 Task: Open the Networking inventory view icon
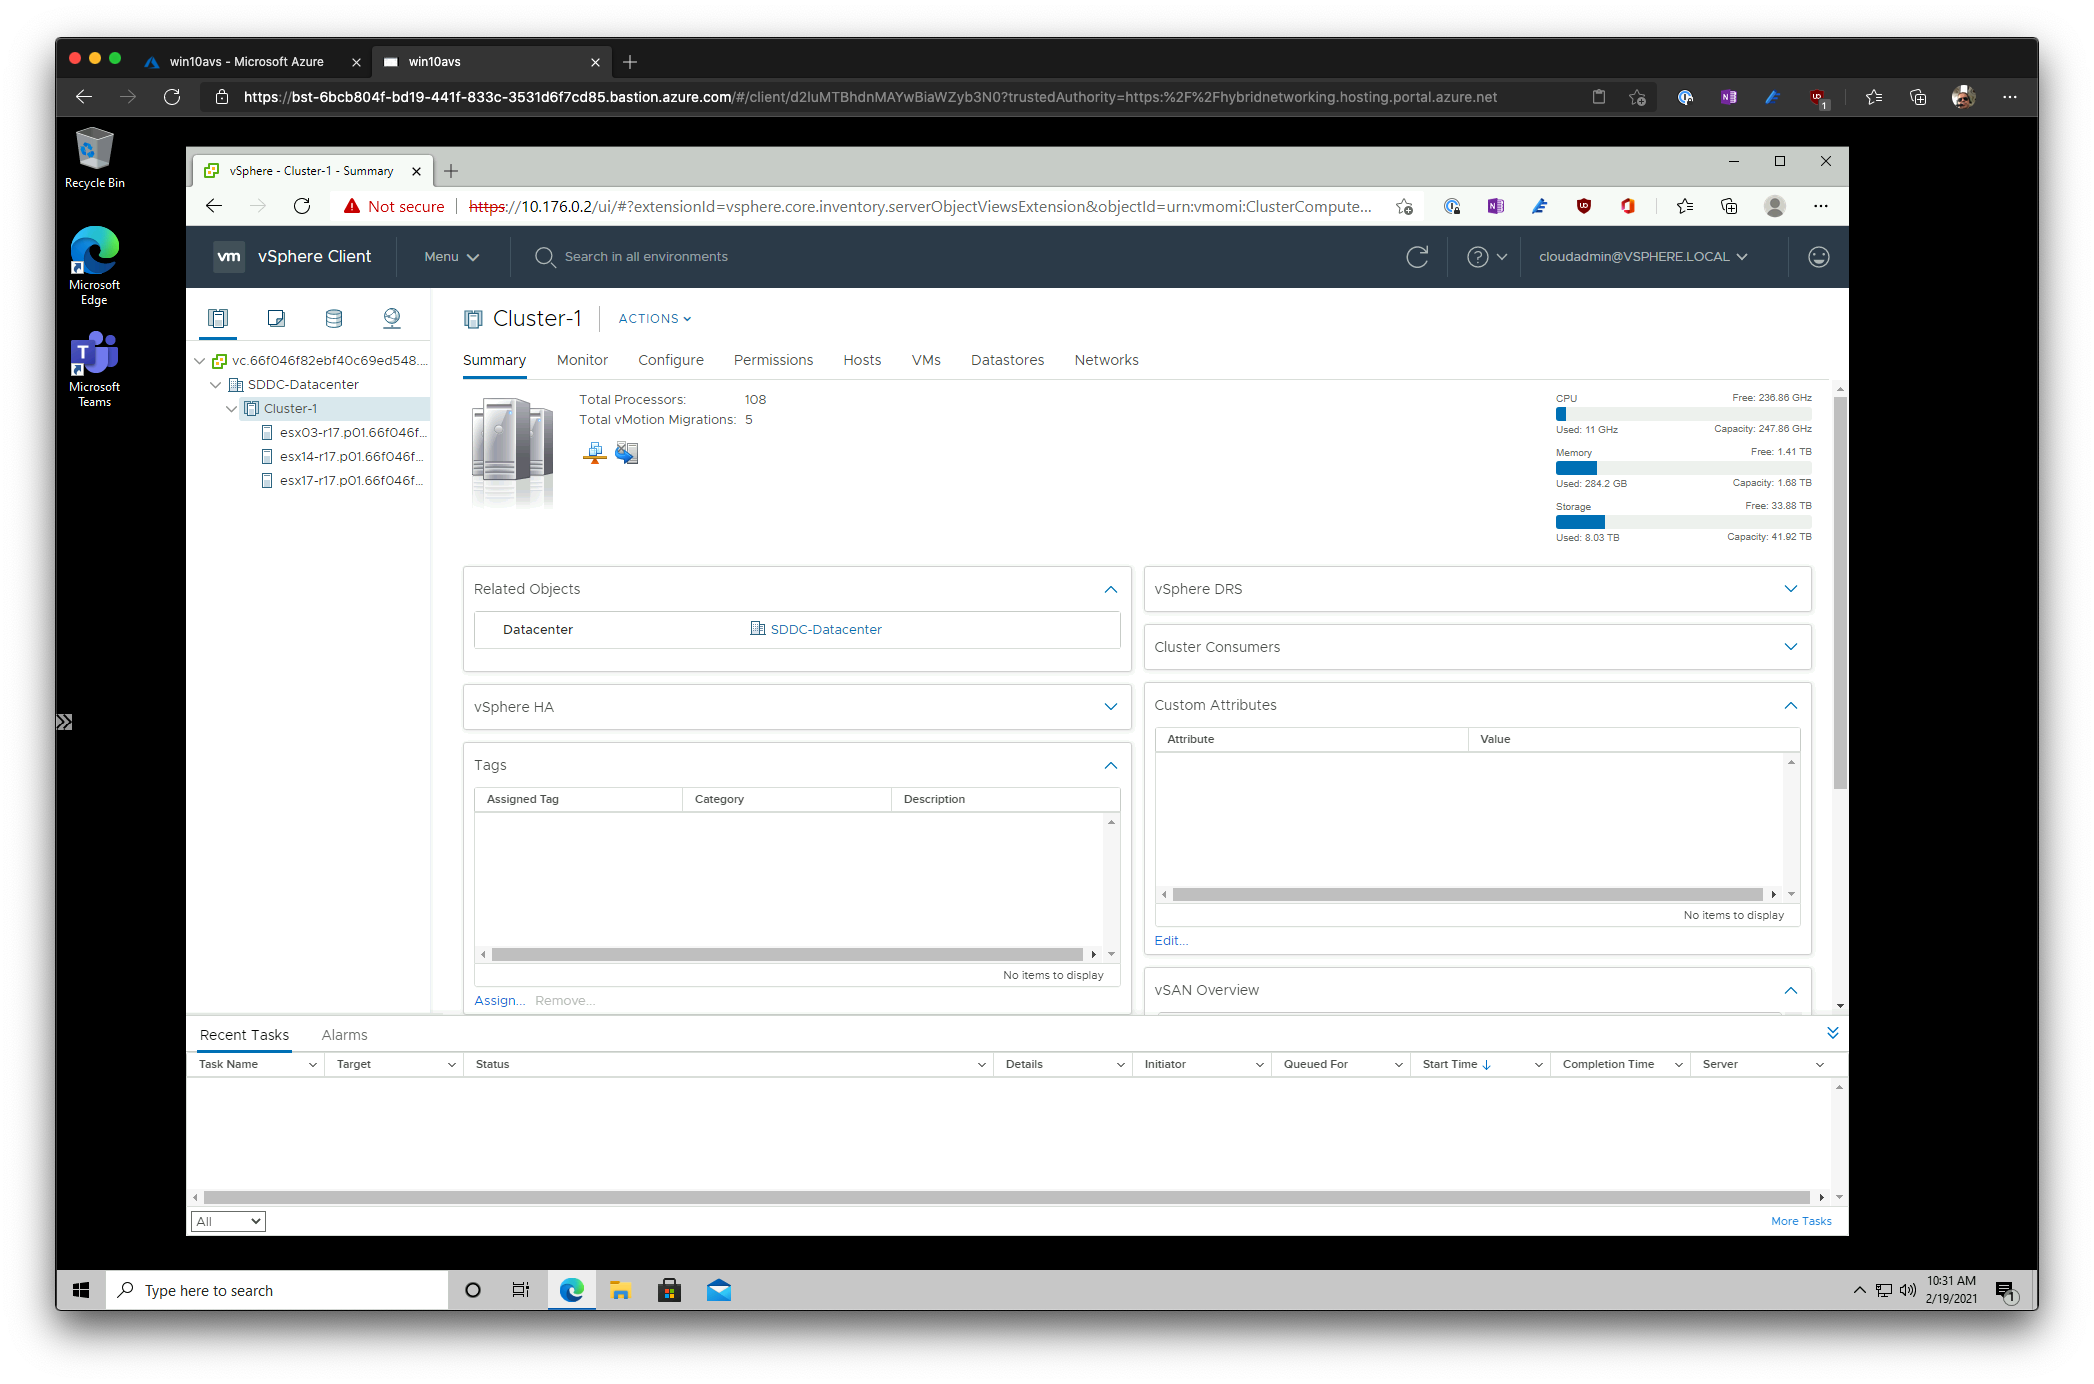392,318
